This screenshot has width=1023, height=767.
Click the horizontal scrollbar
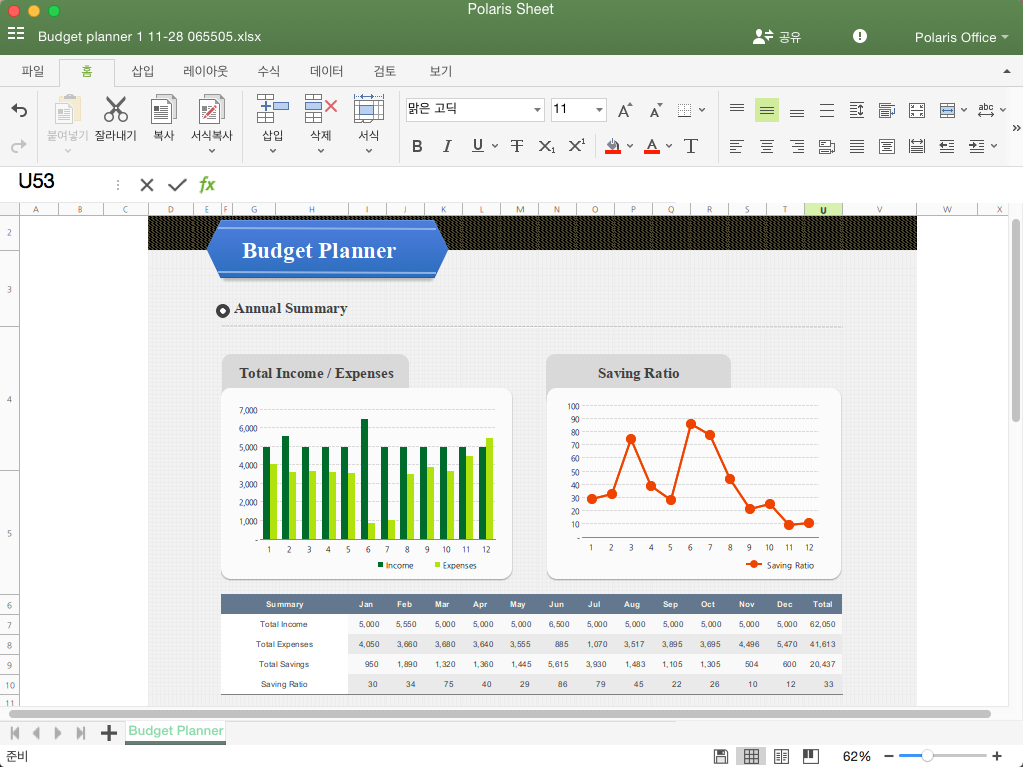500,714
